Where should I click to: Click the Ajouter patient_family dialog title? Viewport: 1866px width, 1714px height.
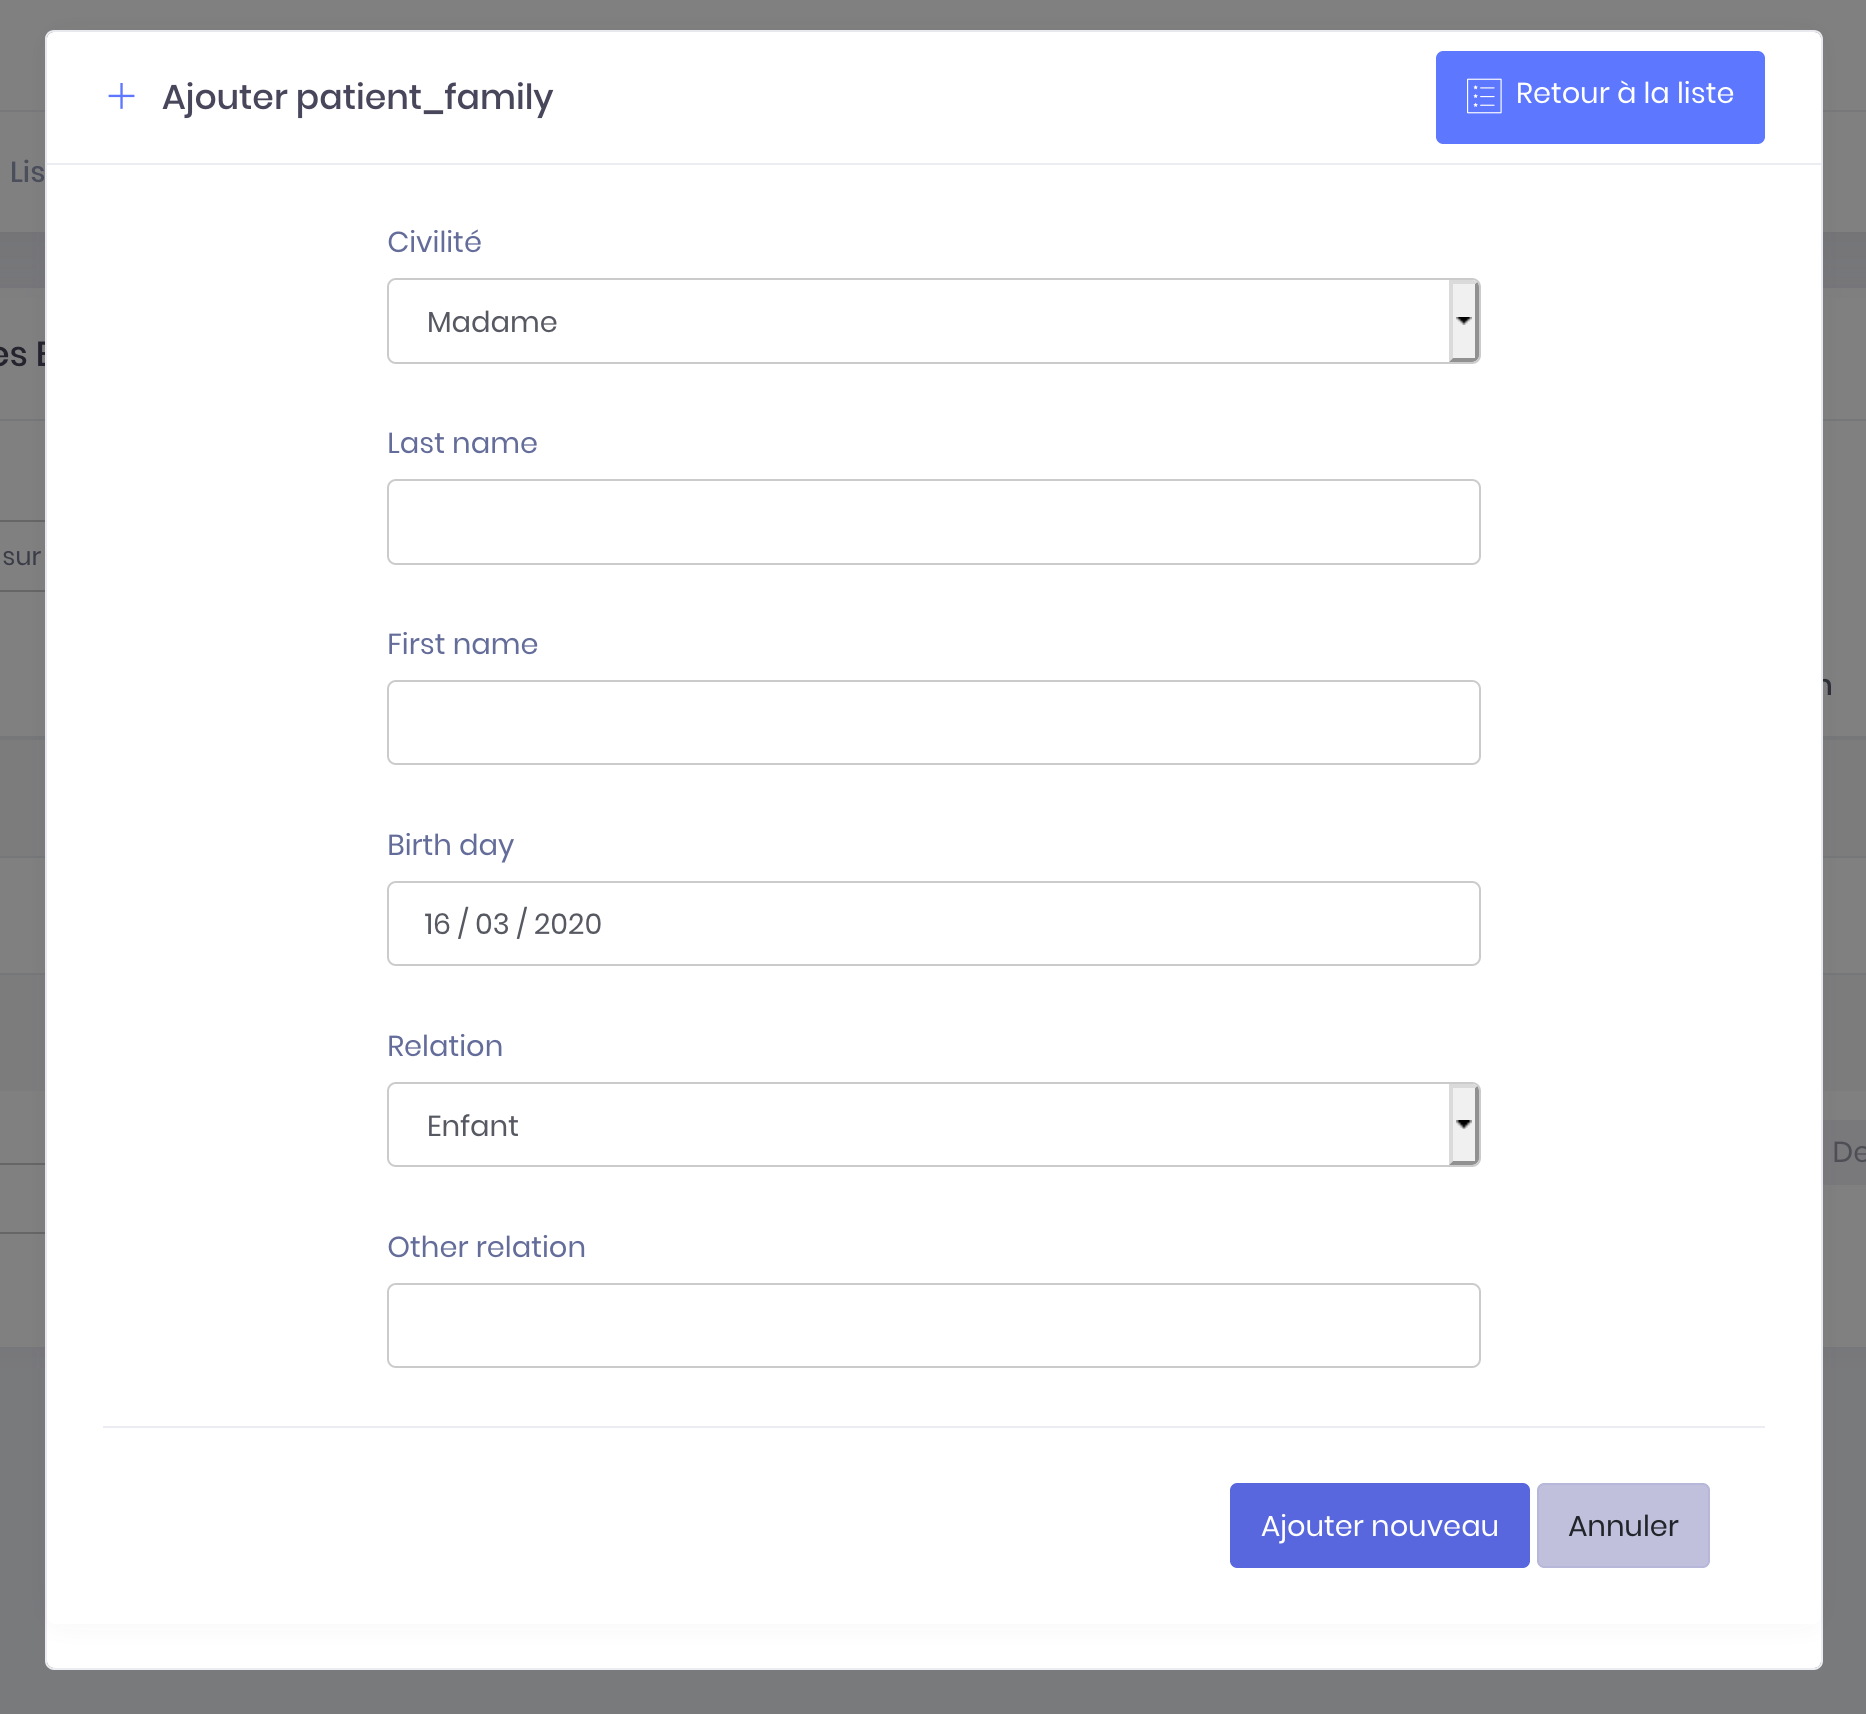(x=357, y=97)
